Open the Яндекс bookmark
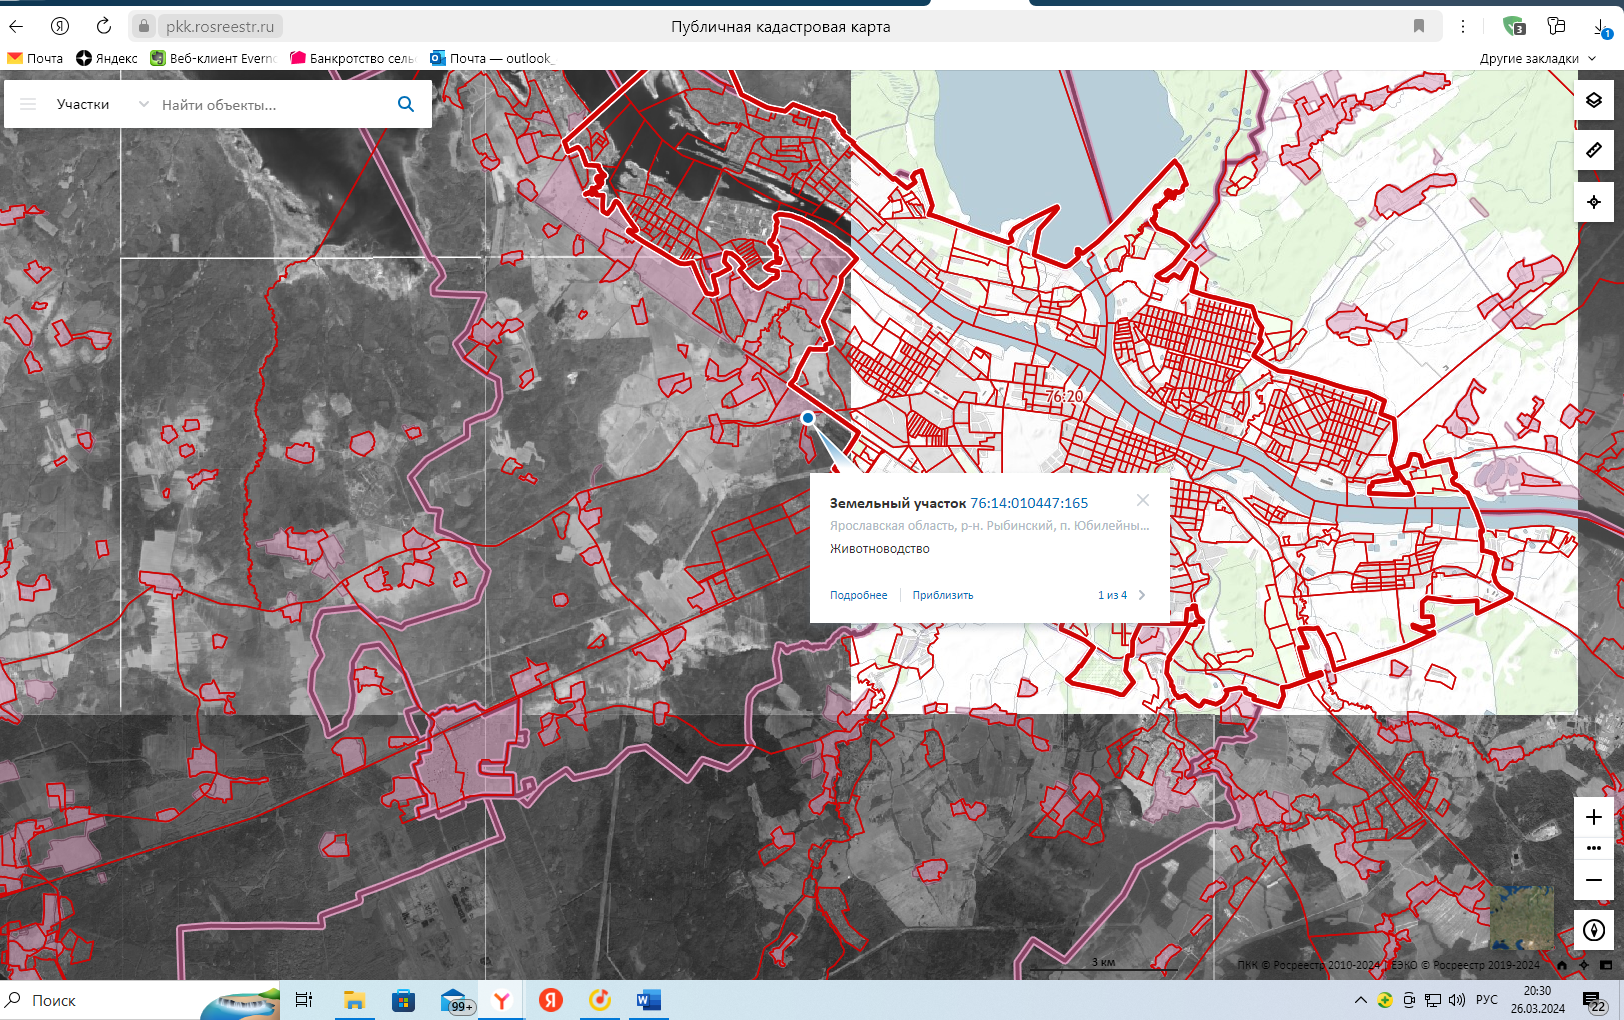Image resolution: width=1624 pixels, height=1020 pixels. [107, 59]
